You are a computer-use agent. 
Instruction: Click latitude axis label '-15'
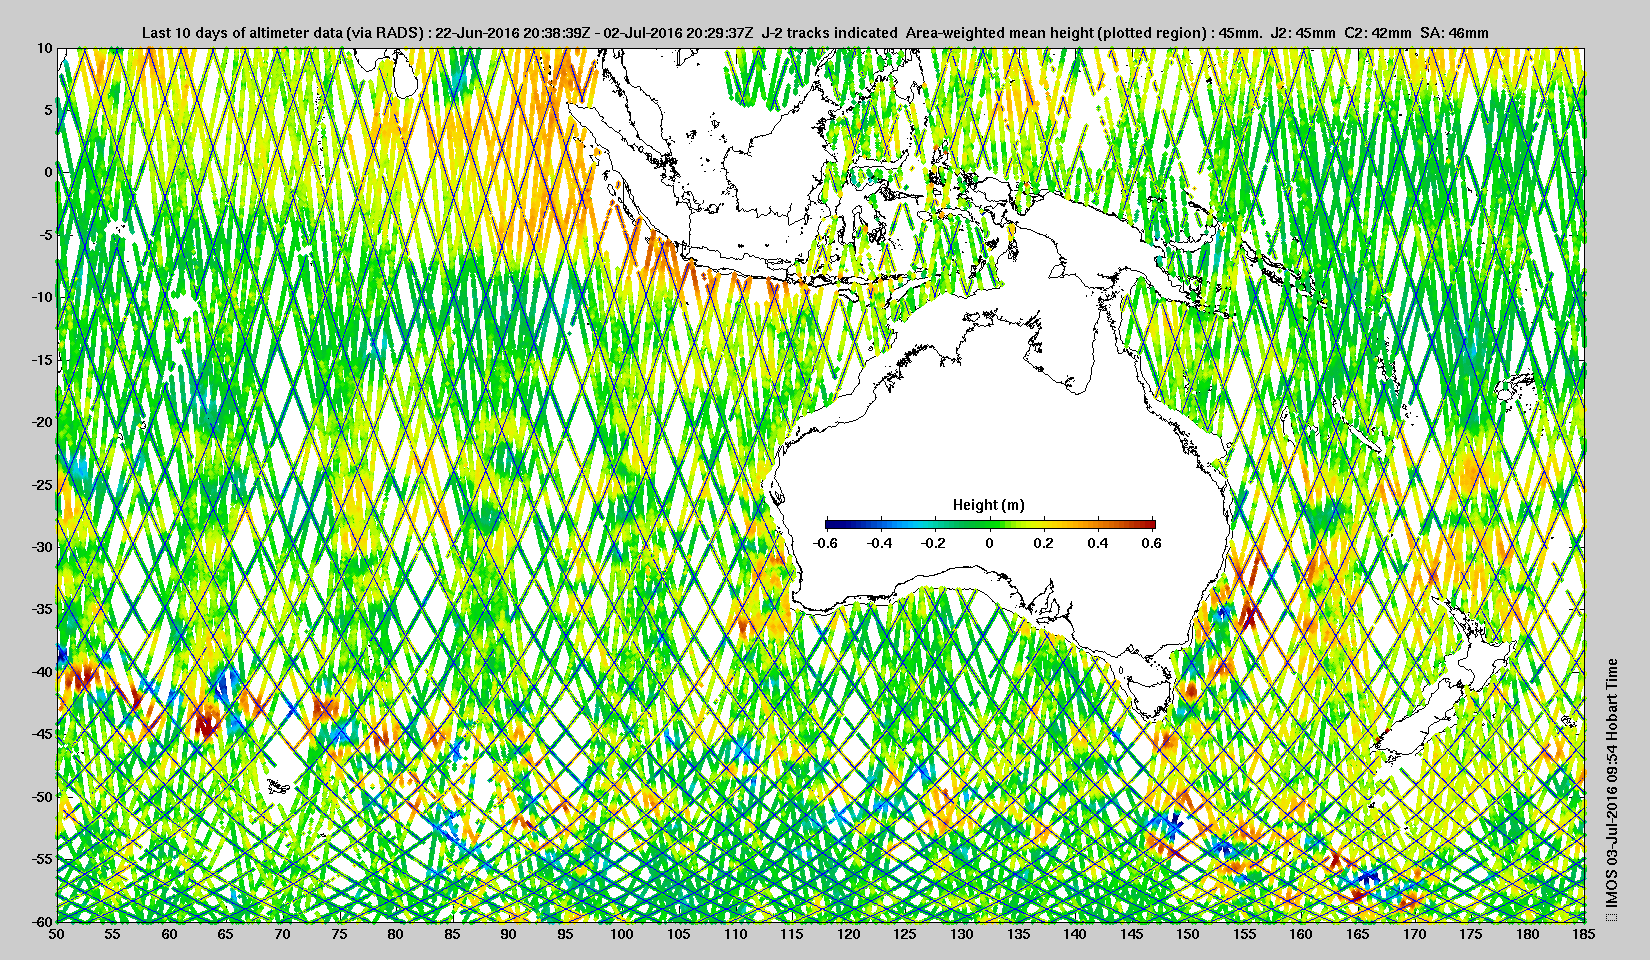pos(42,360)
